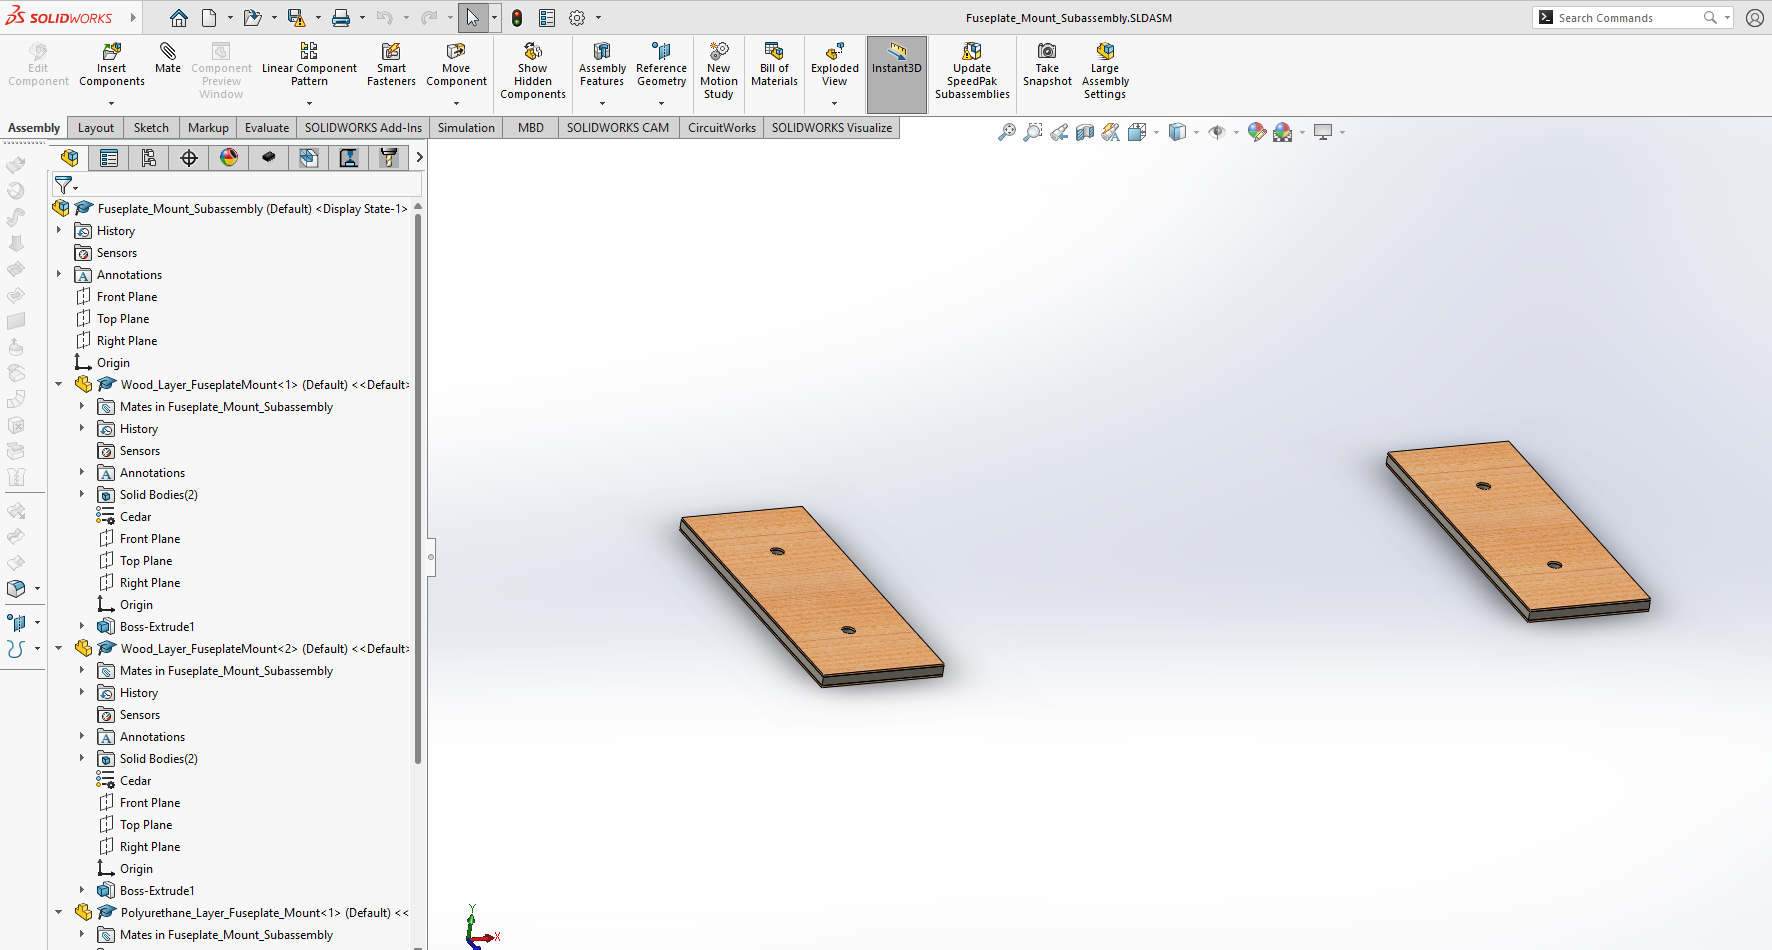Activate Move Component tool

click(x=456, y=65)
